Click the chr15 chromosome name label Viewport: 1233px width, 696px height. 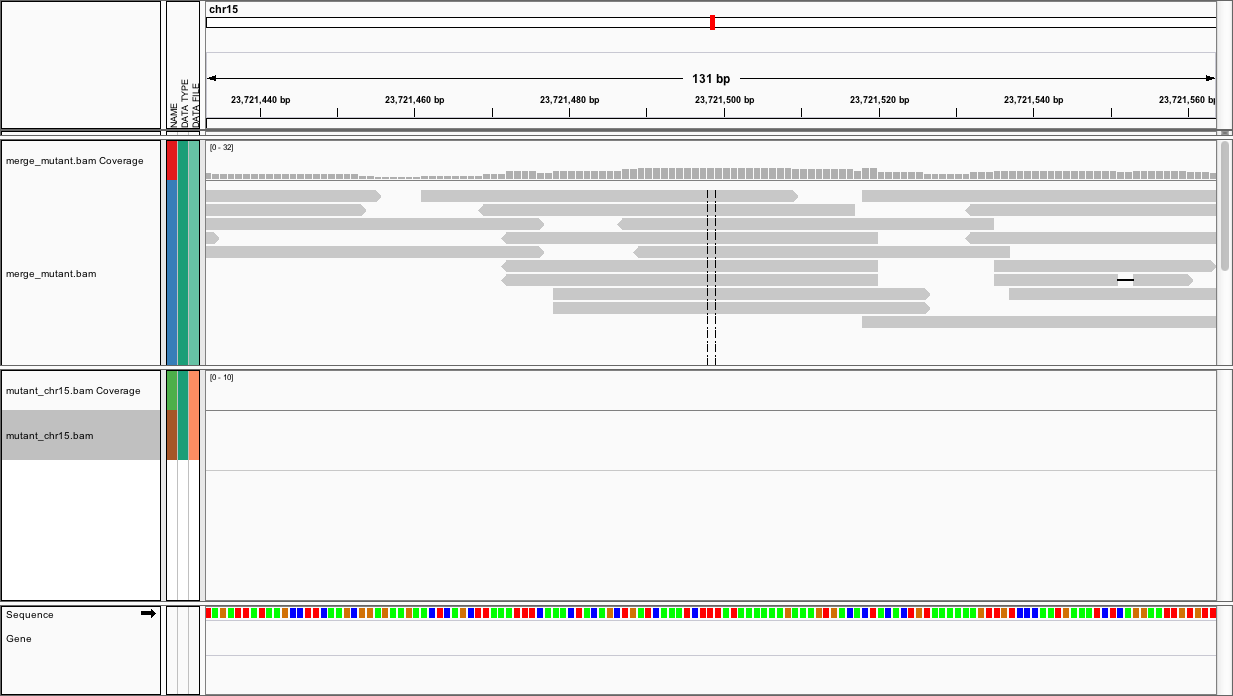click(x=223, y=9)
